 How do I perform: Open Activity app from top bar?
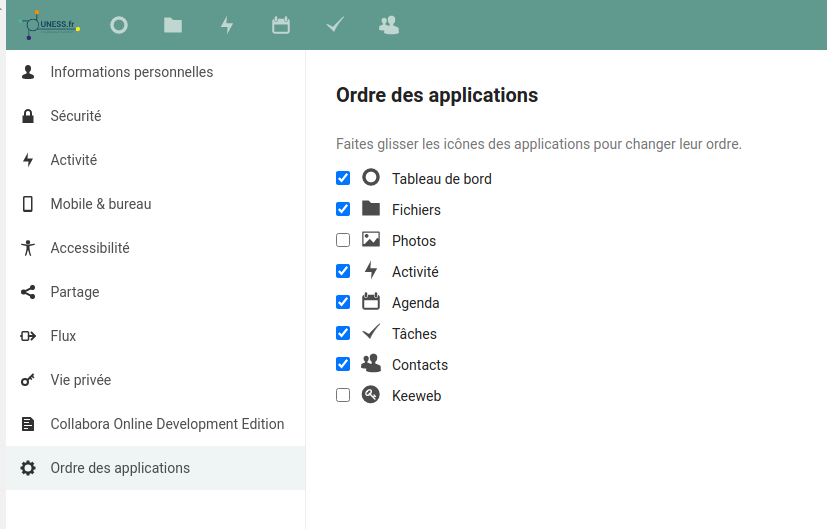point(227,25)
